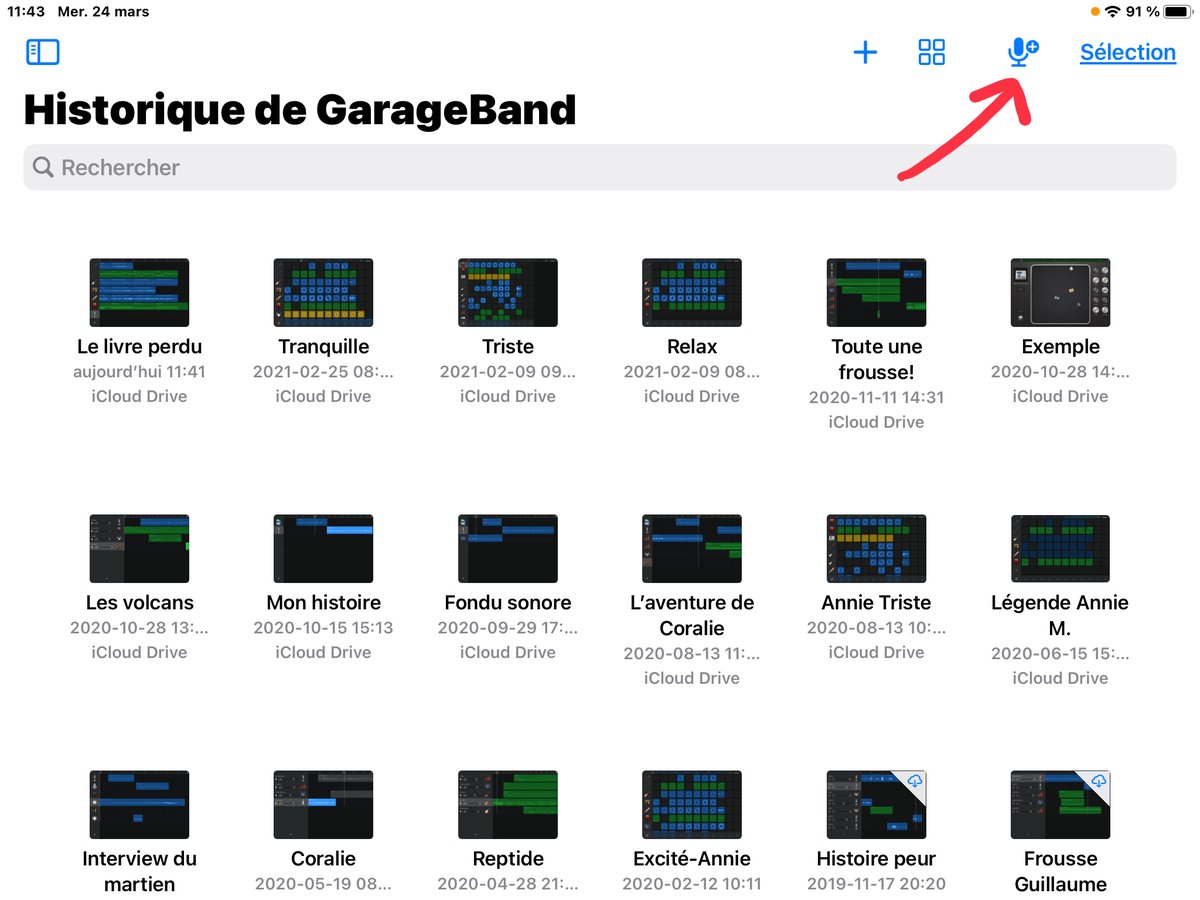Select the 'Excité-Annie' title text

click(692, 859)
